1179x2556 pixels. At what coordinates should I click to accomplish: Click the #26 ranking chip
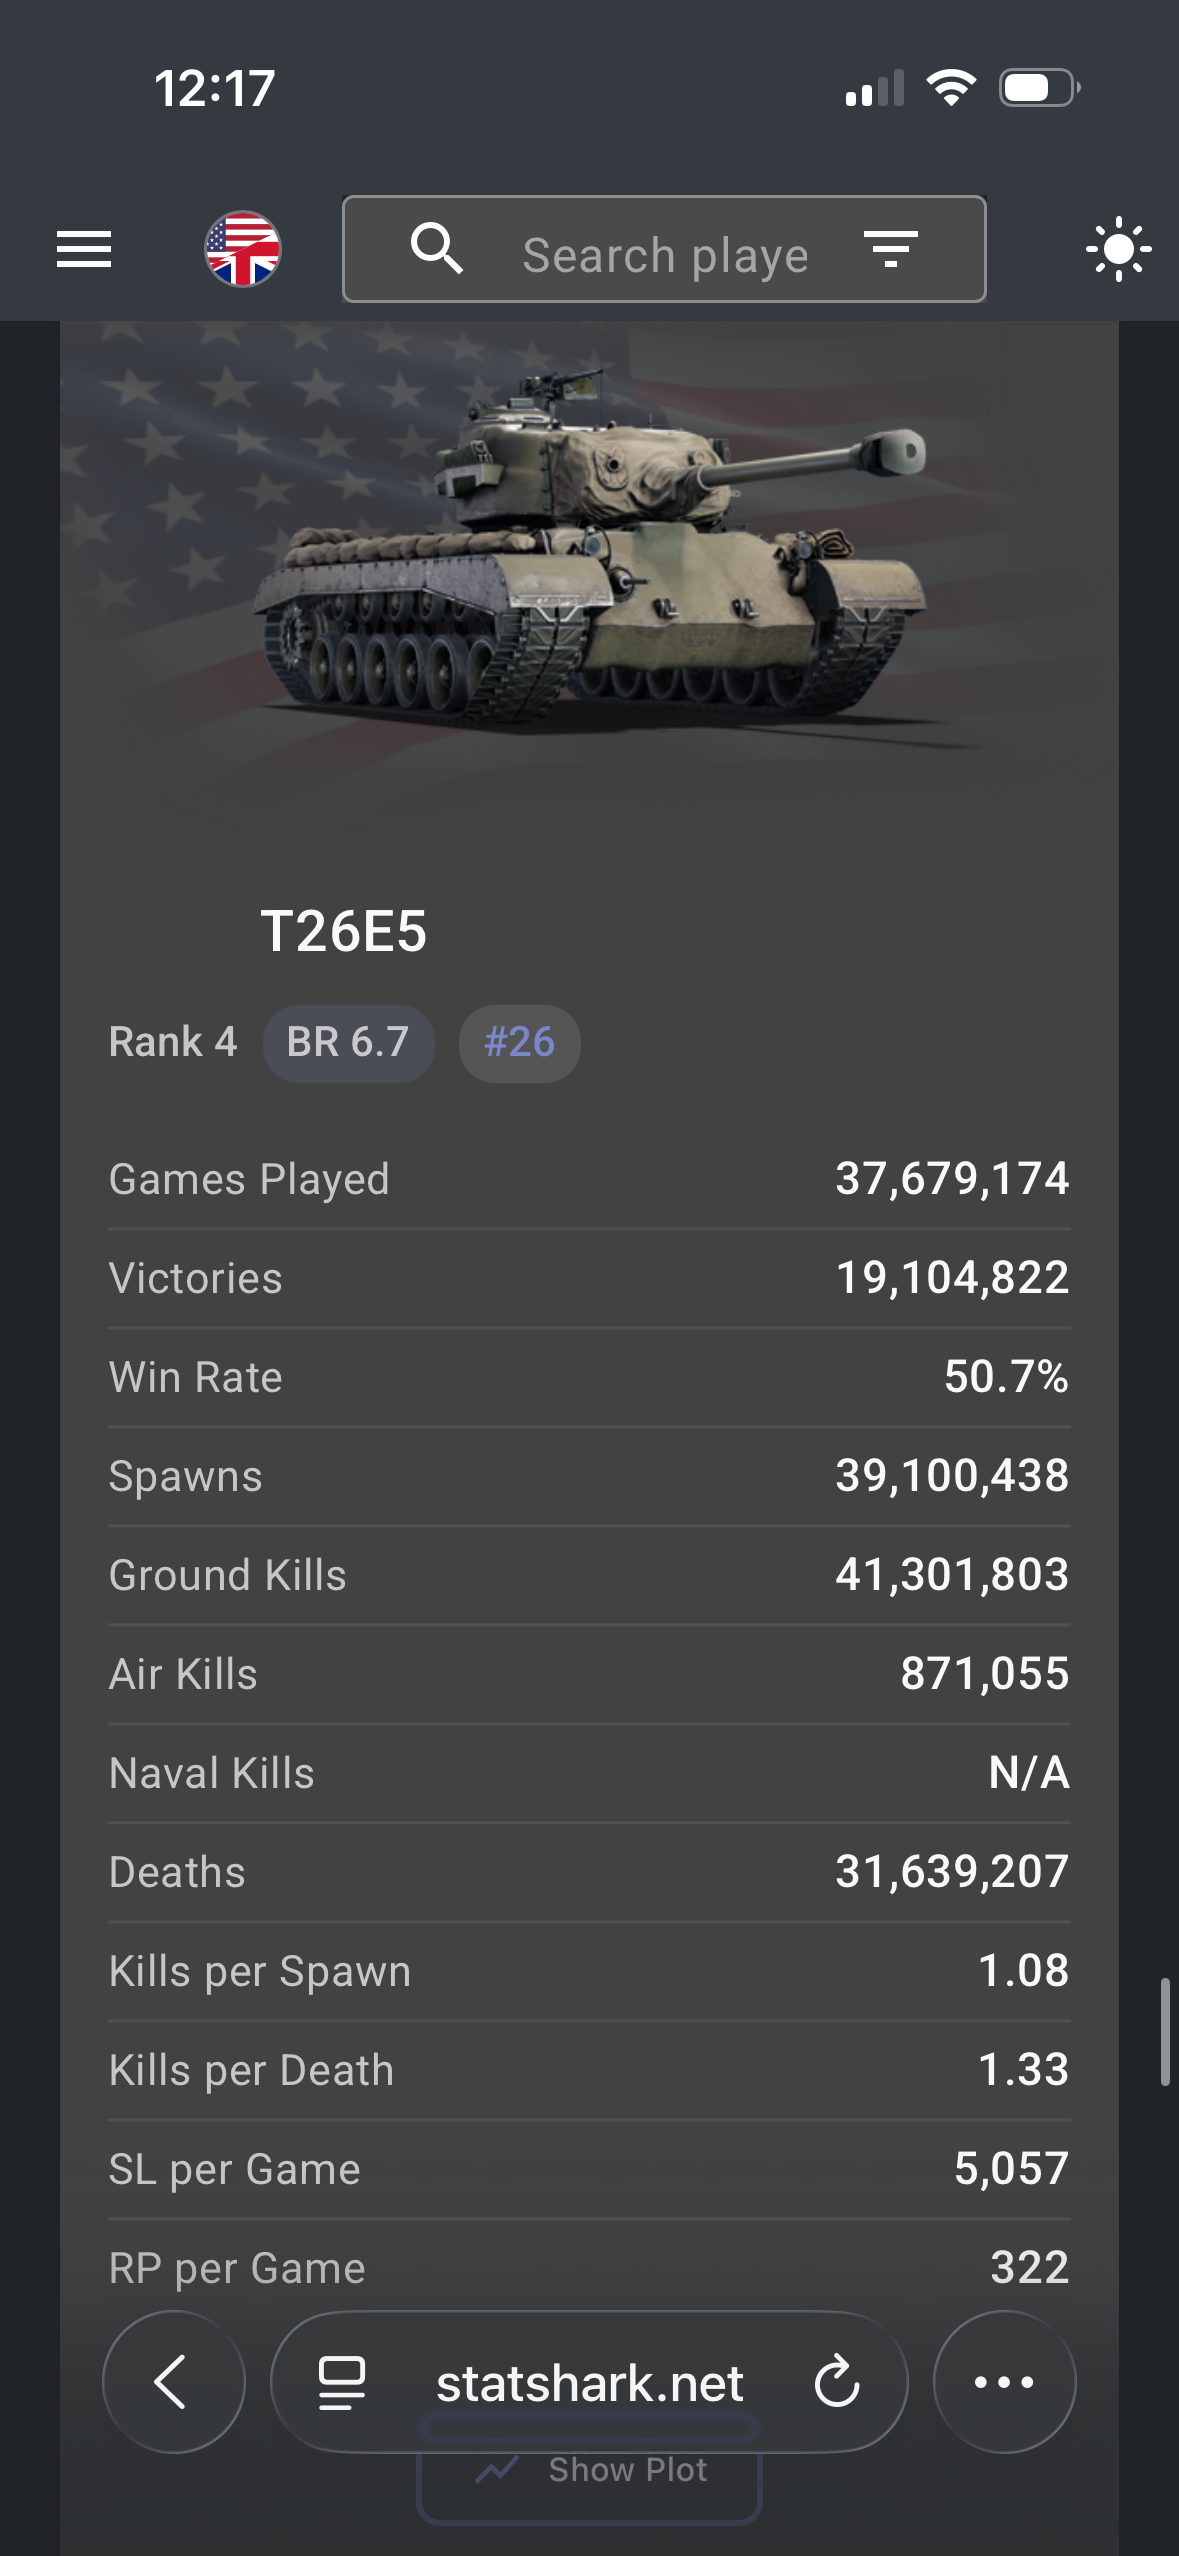point(519,1043)
